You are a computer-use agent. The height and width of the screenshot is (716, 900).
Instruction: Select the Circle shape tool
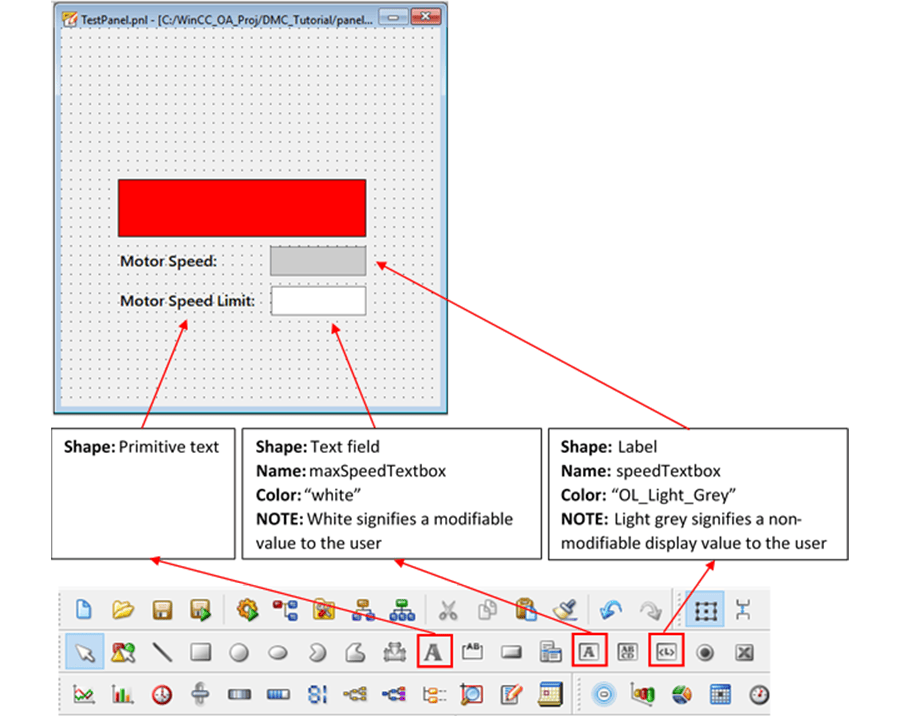pyautogui.click(x=239, y=652)
